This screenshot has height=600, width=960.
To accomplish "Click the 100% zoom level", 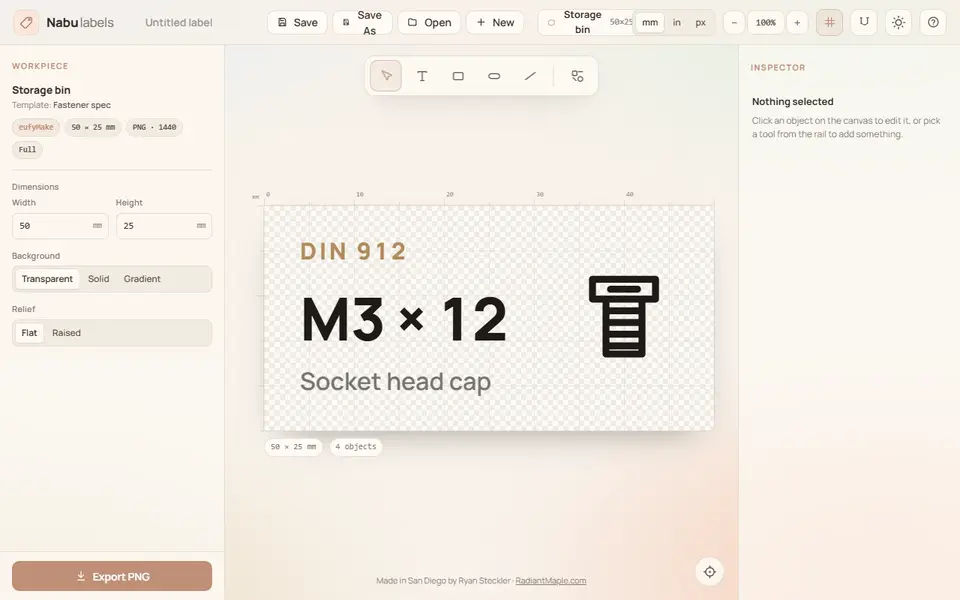I will 766,23.
